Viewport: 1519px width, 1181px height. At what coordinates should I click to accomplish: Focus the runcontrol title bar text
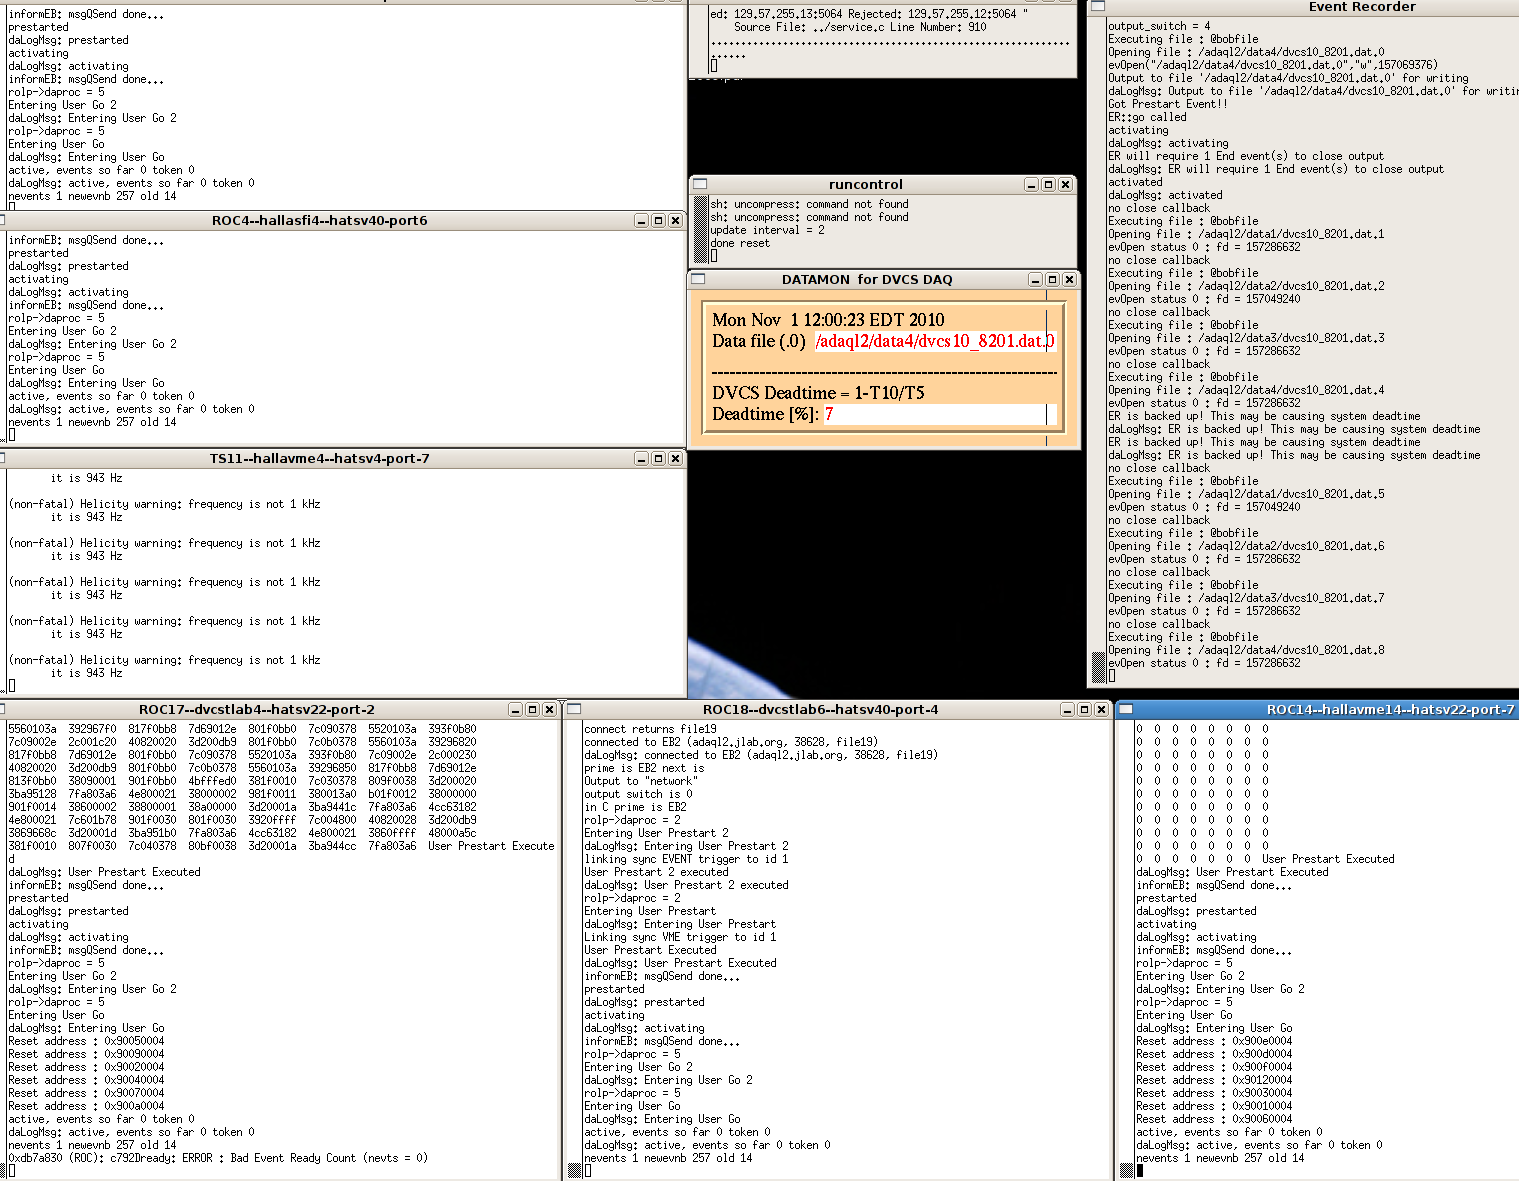coord(866,184)
